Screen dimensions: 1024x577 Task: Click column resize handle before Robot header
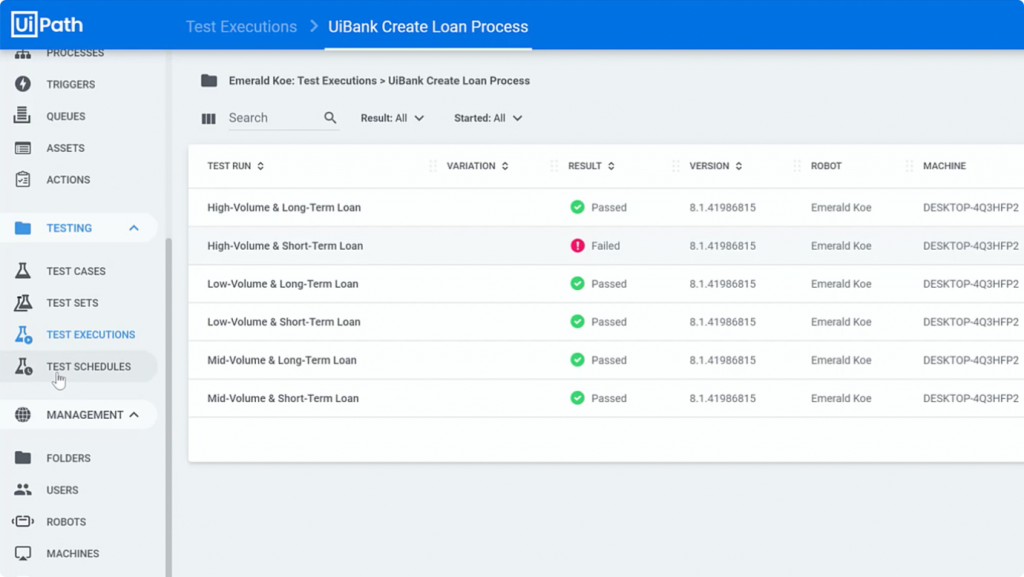[797, 166]
